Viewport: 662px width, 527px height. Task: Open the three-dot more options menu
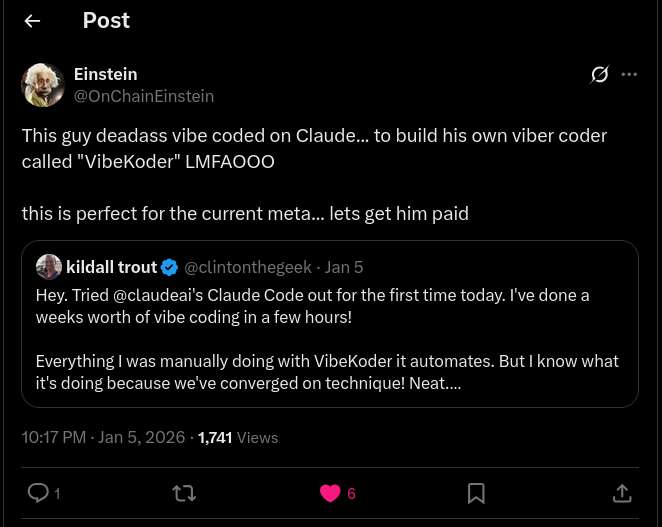629,74
